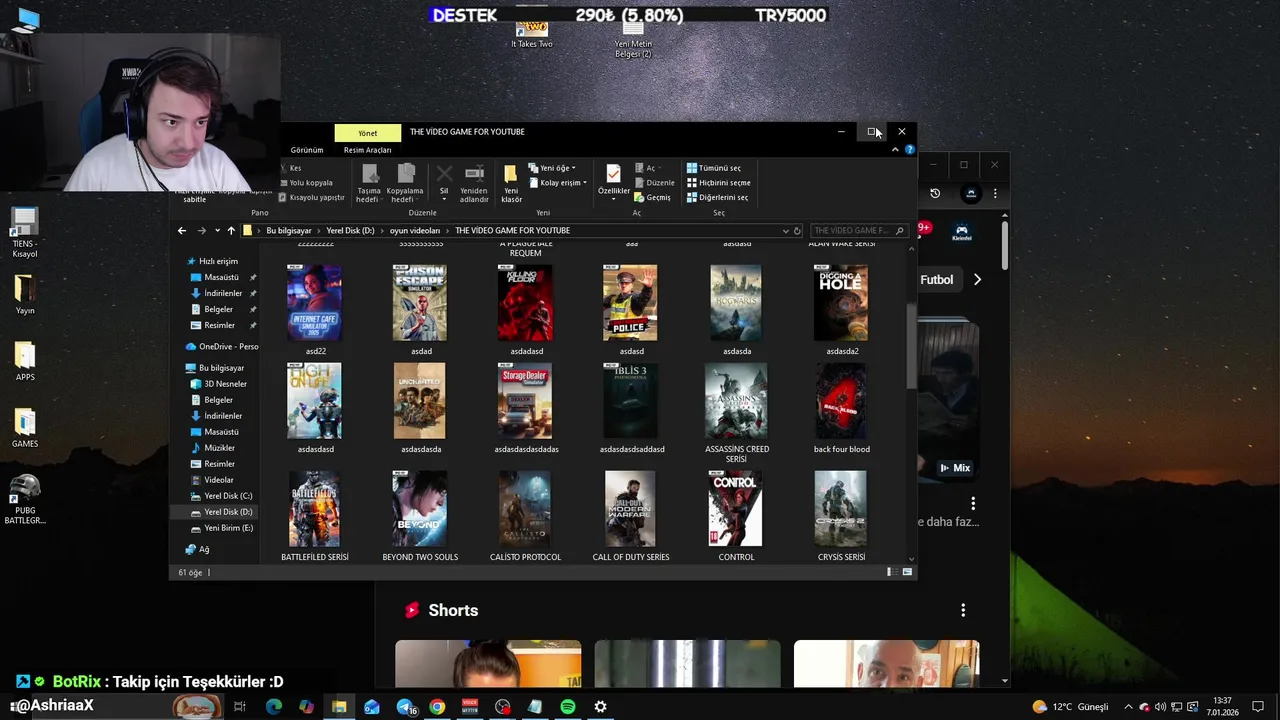Open Task View on the taskbar
The image size is (1280, 720).
(240, 707)
